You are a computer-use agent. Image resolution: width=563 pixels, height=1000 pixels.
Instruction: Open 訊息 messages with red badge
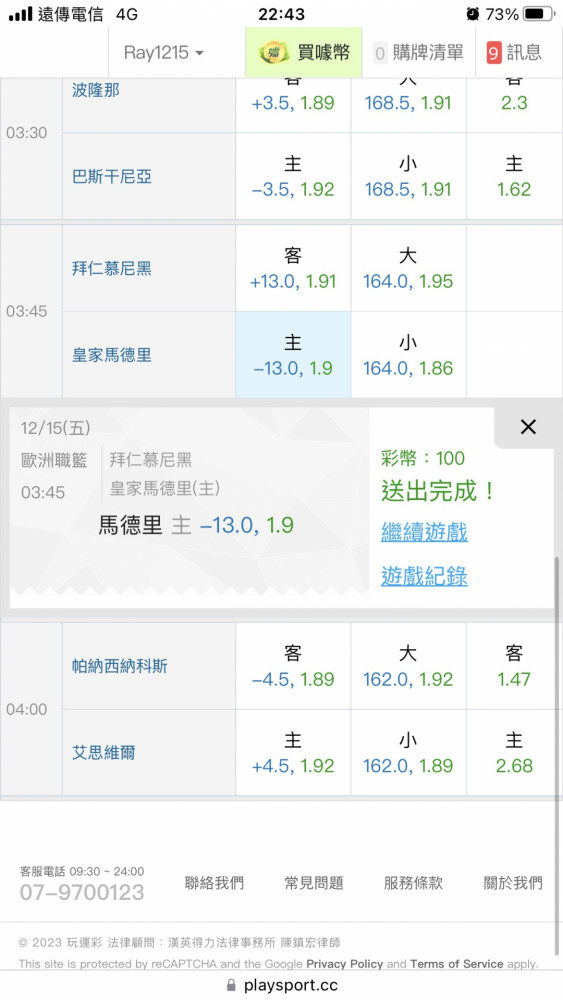coord(515,52)
